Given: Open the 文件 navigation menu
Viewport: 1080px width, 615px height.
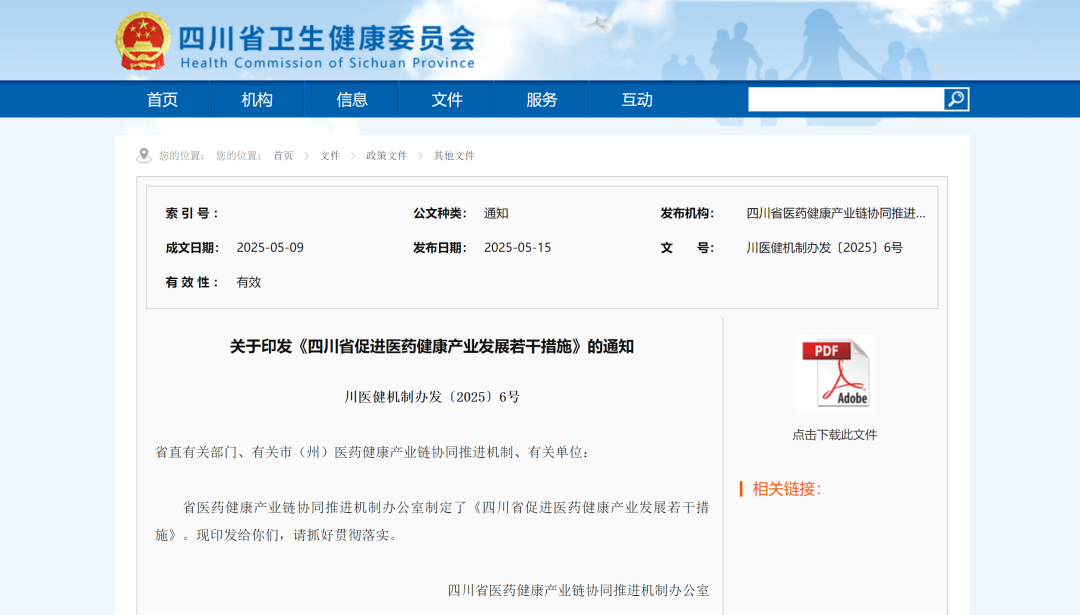Looking at the screenshot, I should [446, 99].
